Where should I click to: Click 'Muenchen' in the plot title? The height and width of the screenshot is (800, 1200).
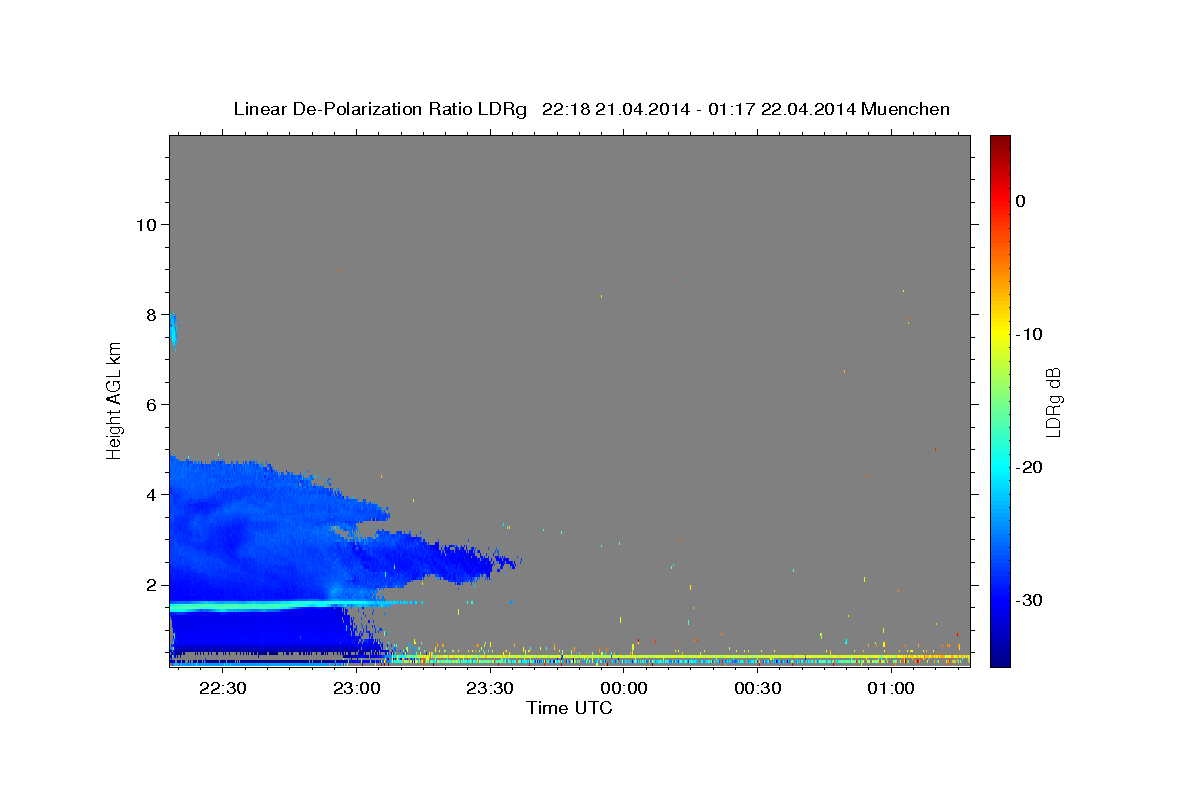click(907, 109)
